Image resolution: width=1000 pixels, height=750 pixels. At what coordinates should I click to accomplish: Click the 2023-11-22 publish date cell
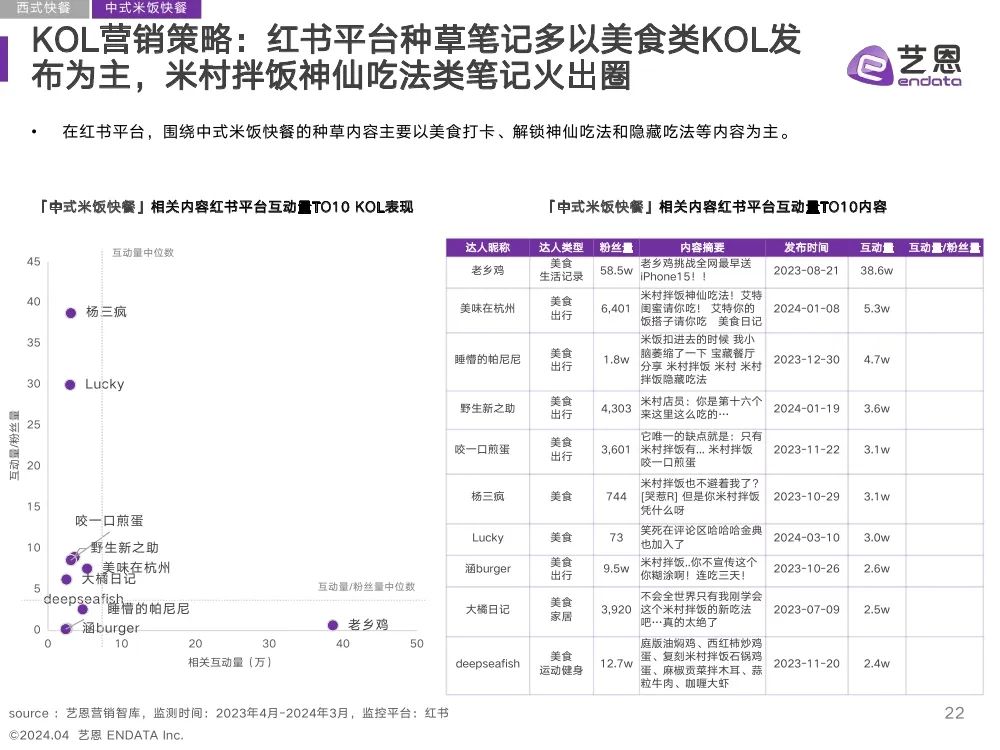tap(806, 450)
